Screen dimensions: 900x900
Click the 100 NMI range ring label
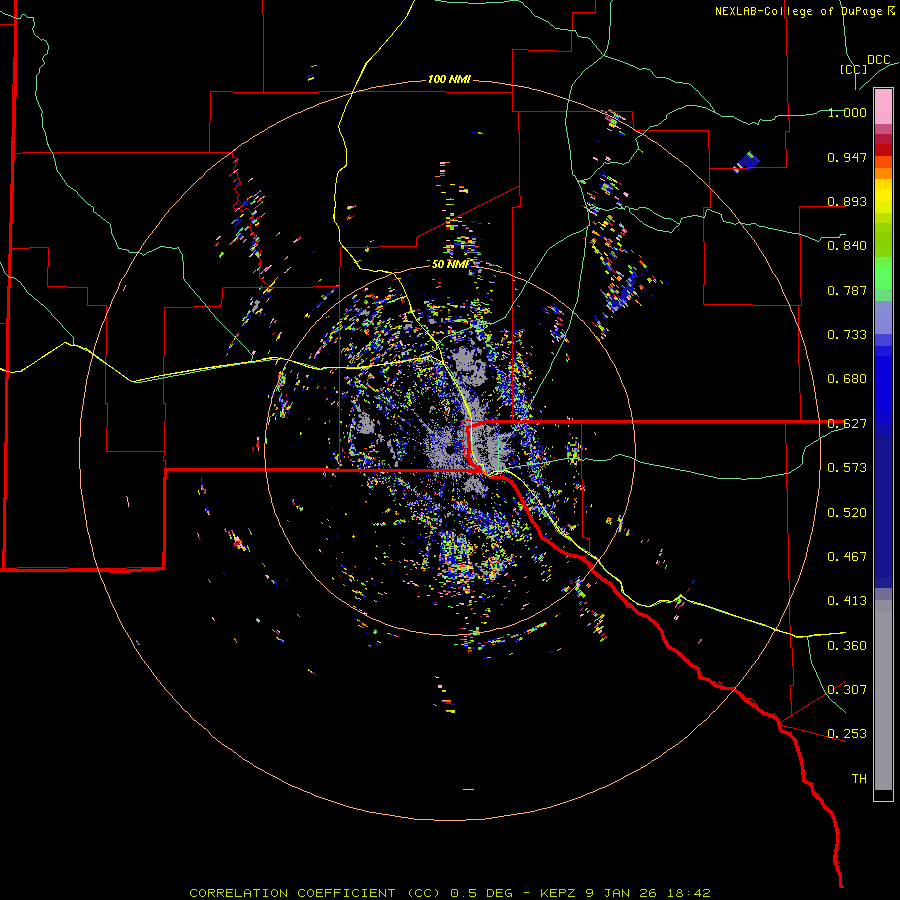[x=449, y=79]
